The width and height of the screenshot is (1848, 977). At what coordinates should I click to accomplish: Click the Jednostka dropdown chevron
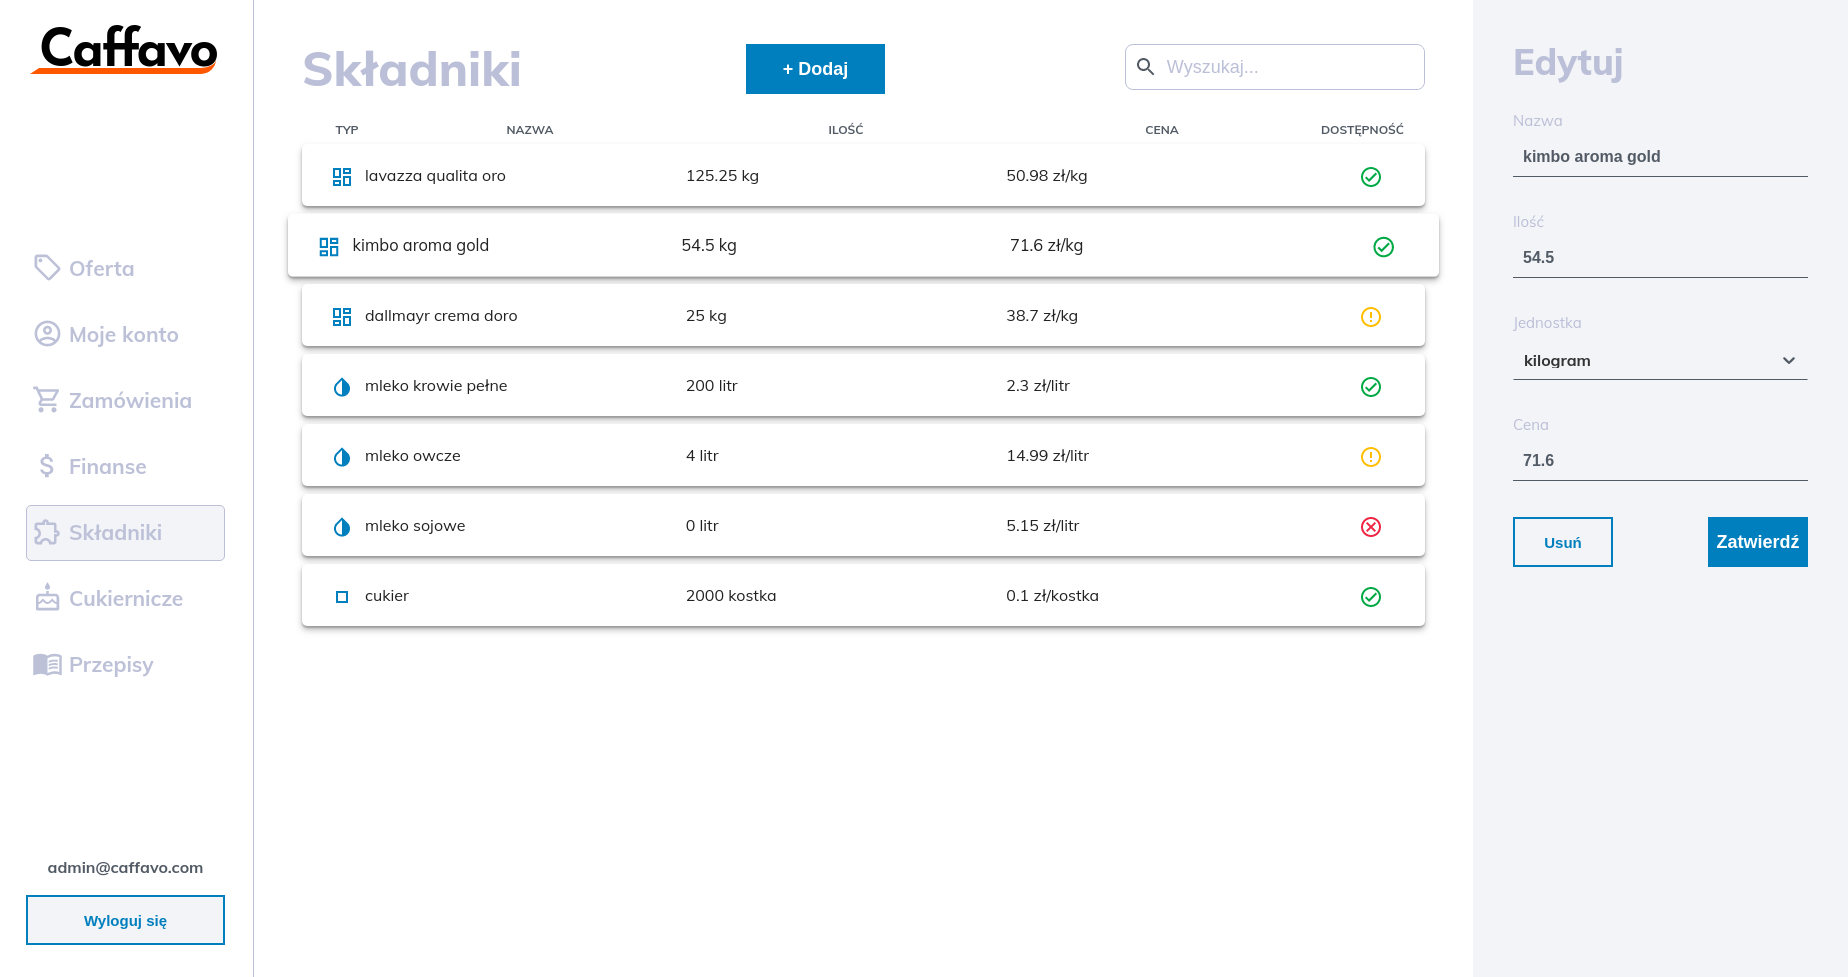click(1789, 361)
